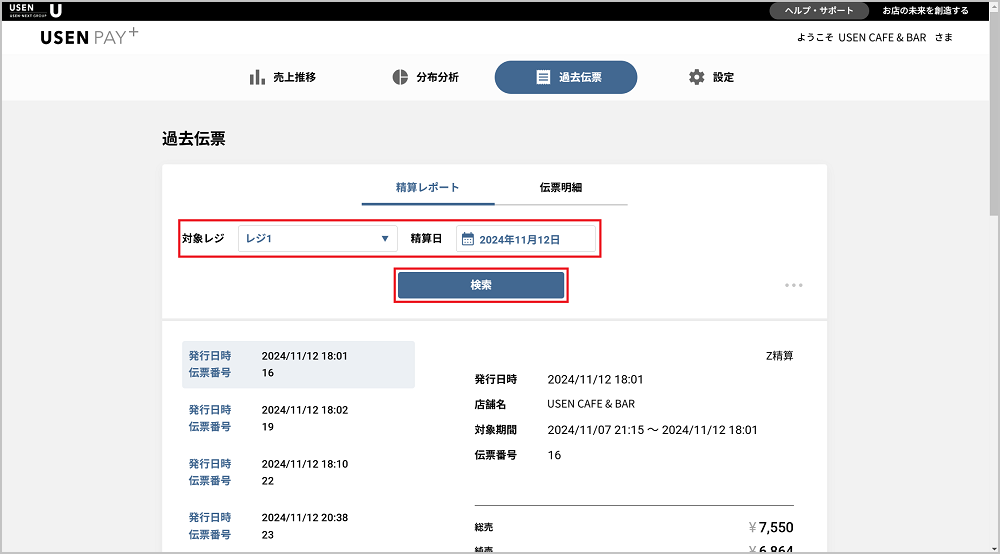Select receipt issued 2024/11/12 18:02
Screen dimensions: 1000x554
pos(298,418)
